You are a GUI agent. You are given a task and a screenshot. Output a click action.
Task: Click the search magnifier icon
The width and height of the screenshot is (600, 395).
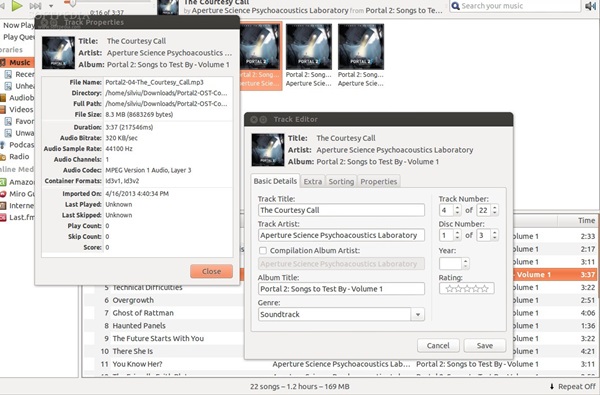pos(455,6)
